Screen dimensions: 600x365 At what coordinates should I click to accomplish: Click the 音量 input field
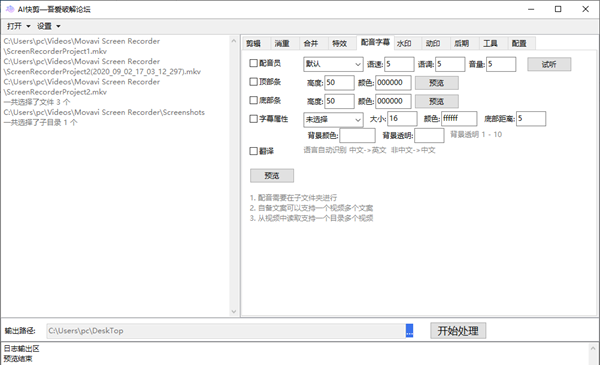pyautogui.click(x=501, y=64)
